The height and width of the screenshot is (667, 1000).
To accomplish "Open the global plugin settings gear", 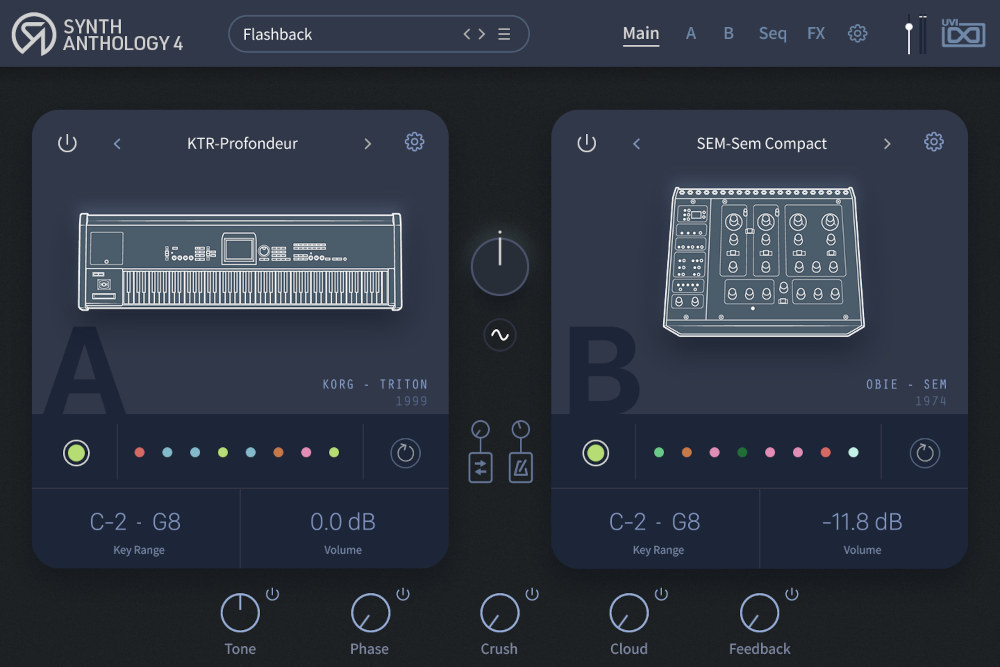I will (857, 33).
